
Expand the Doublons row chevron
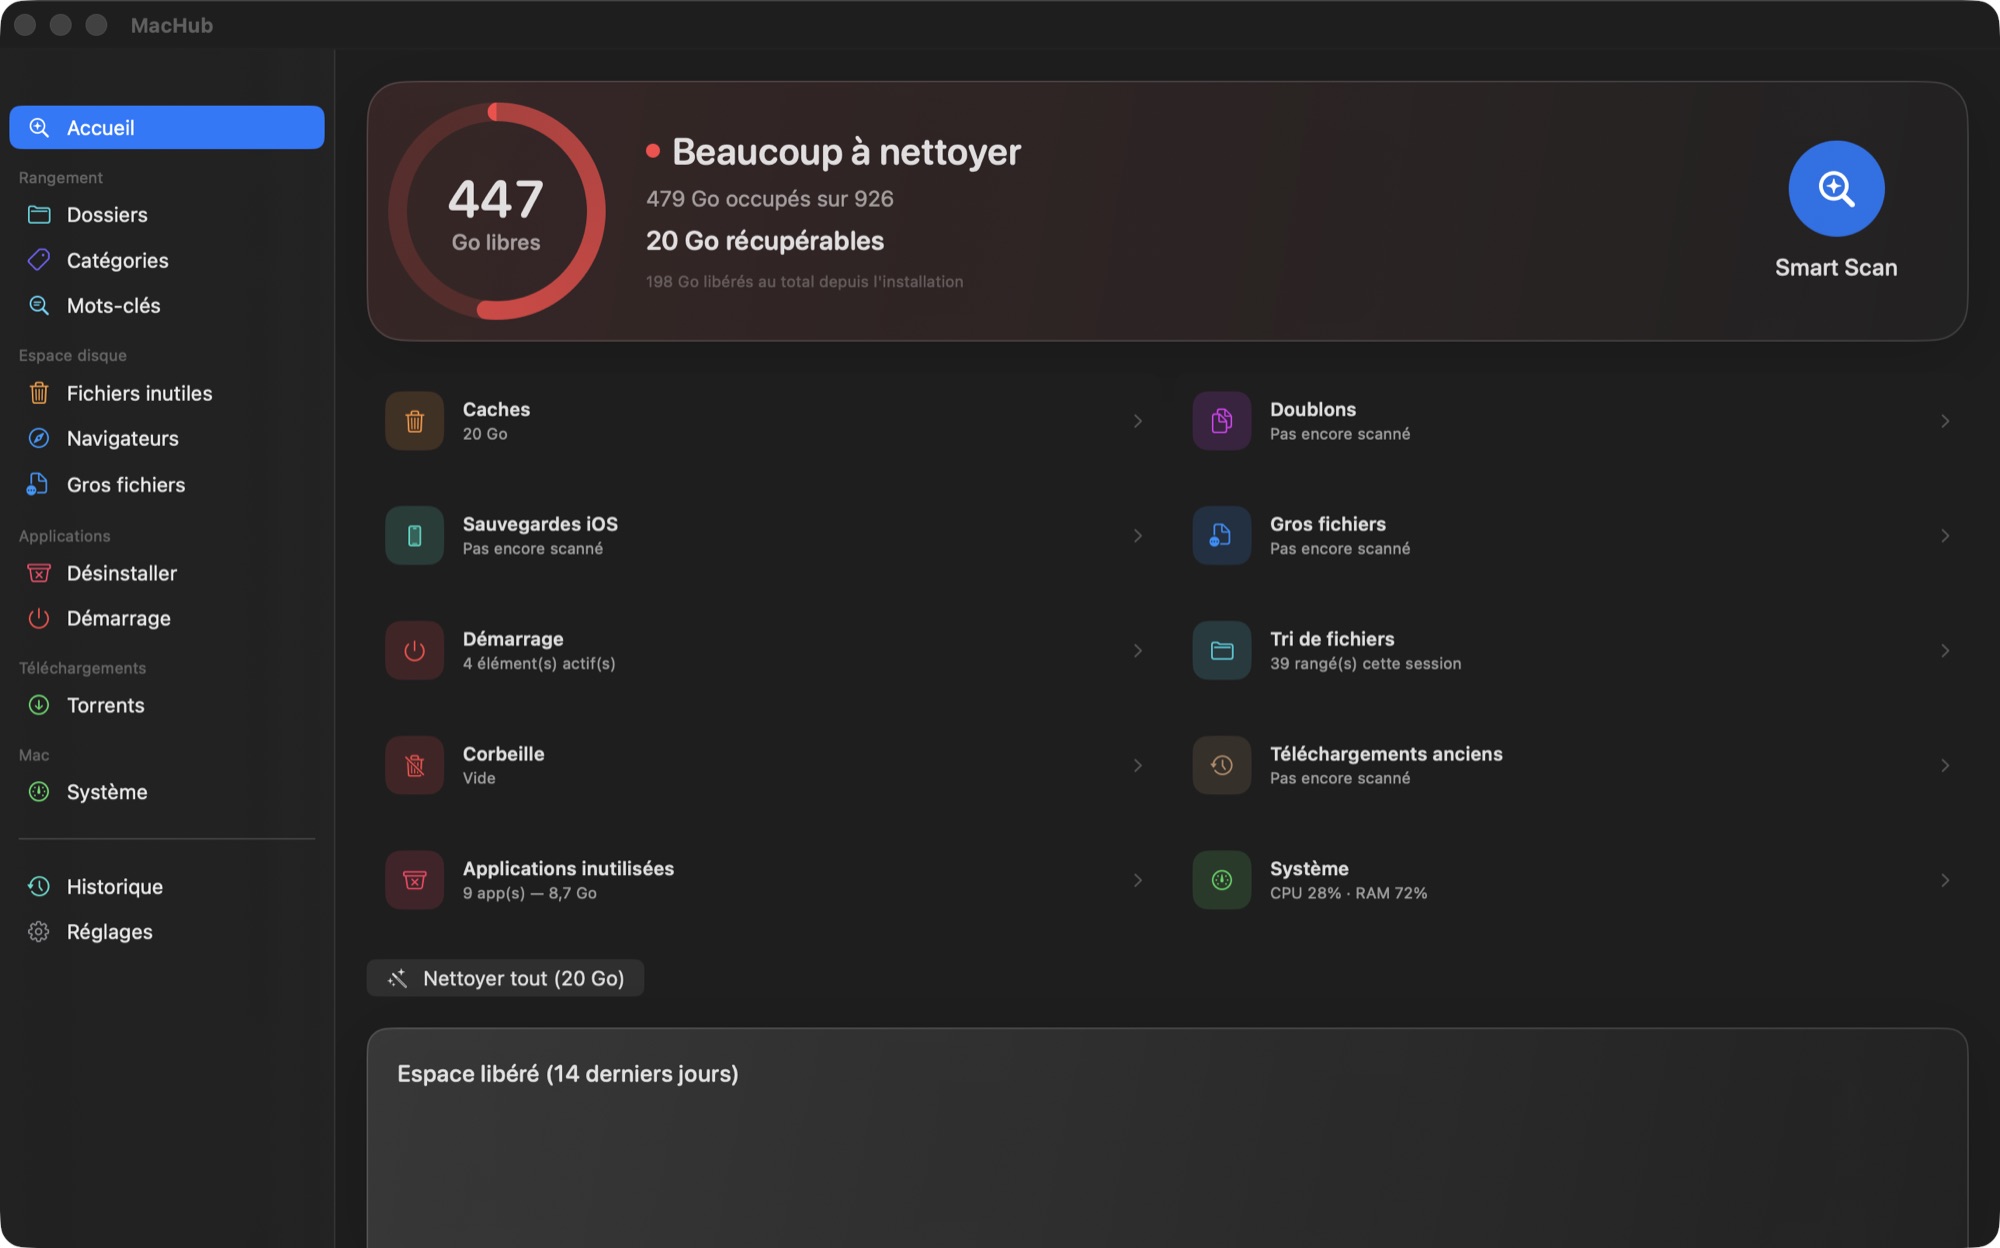[x=1945, y=421]
